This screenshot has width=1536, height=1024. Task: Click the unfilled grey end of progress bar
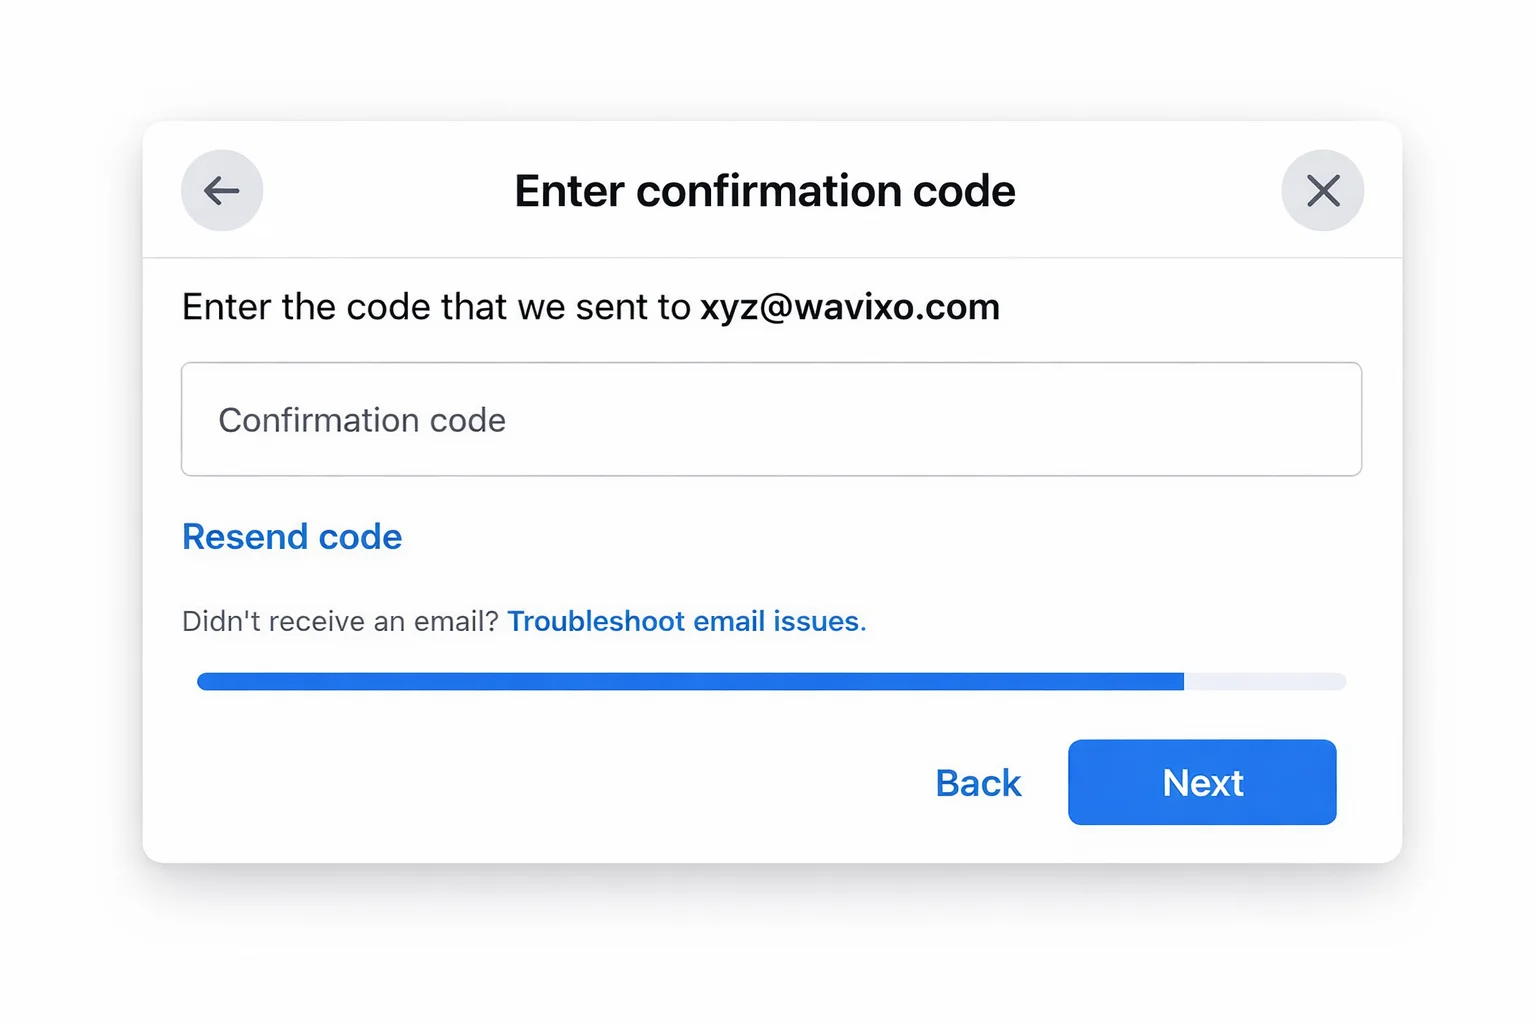[1265, 682]
